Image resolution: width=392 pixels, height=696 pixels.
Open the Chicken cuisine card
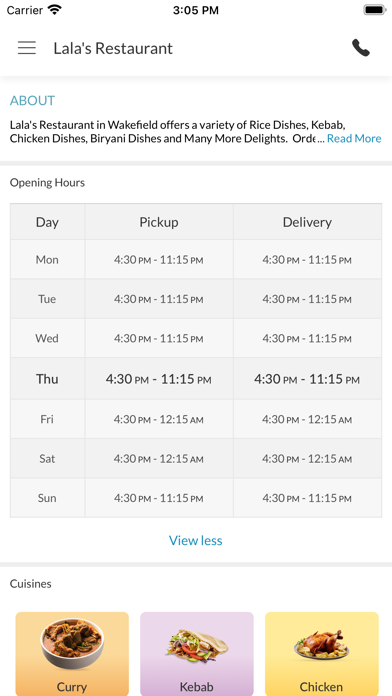(321, 654)
